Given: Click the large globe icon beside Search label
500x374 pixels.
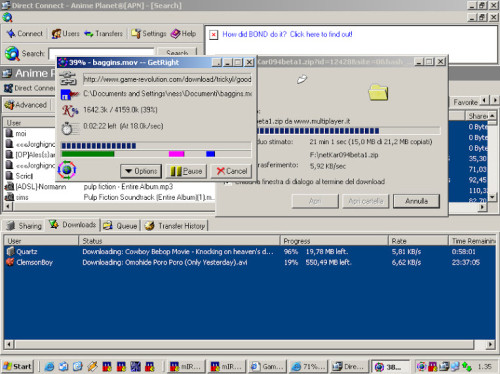Looking at the screenshot, I should [12, 53].
